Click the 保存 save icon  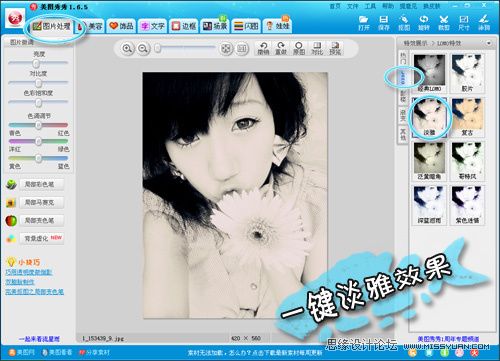(x=384, y=23)
